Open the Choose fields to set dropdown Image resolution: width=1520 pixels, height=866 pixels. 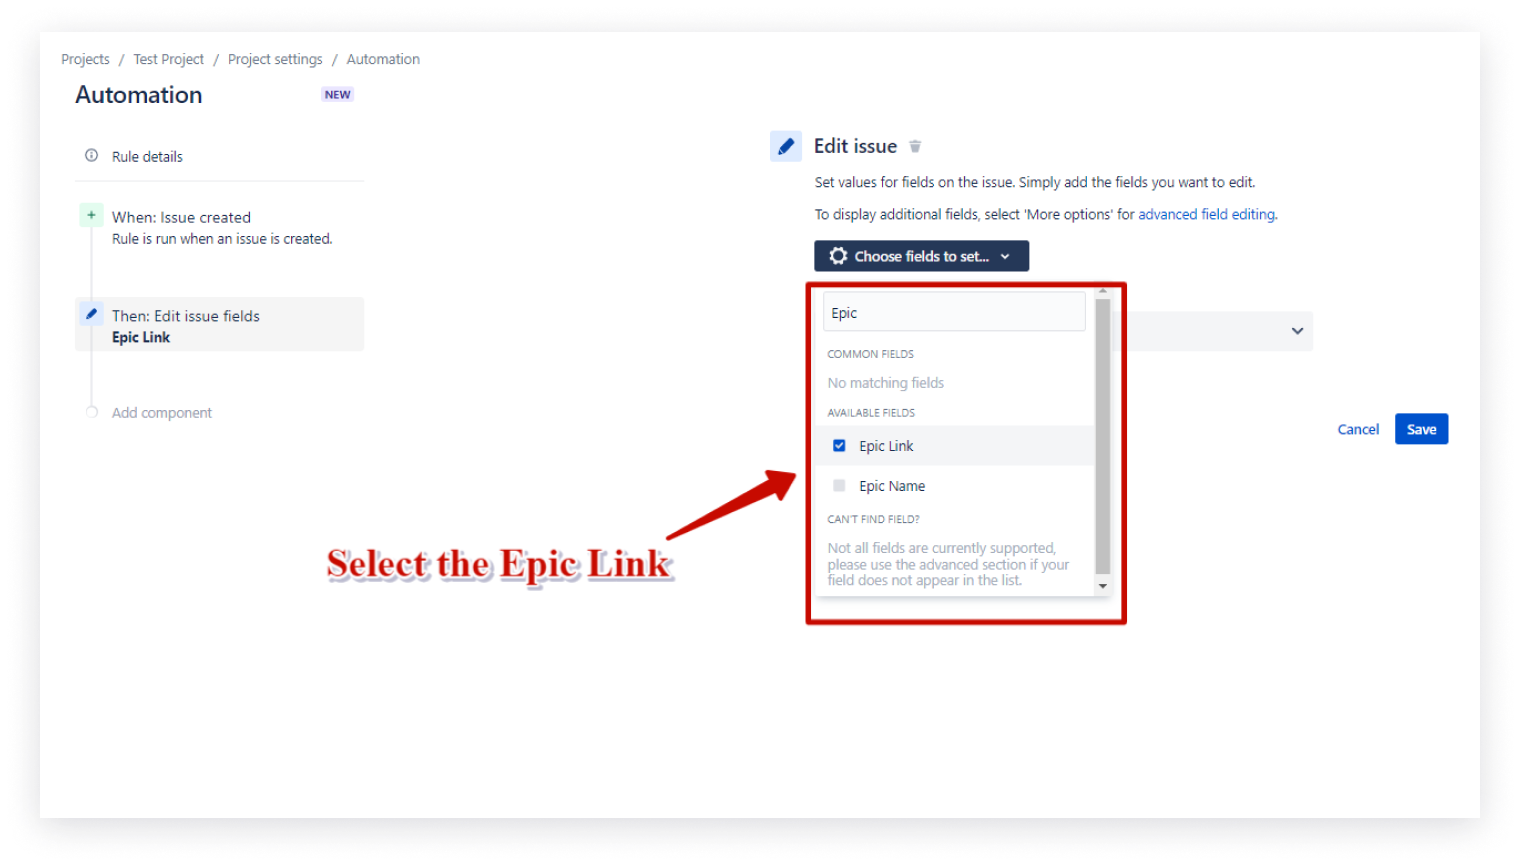tap(921, 256)
